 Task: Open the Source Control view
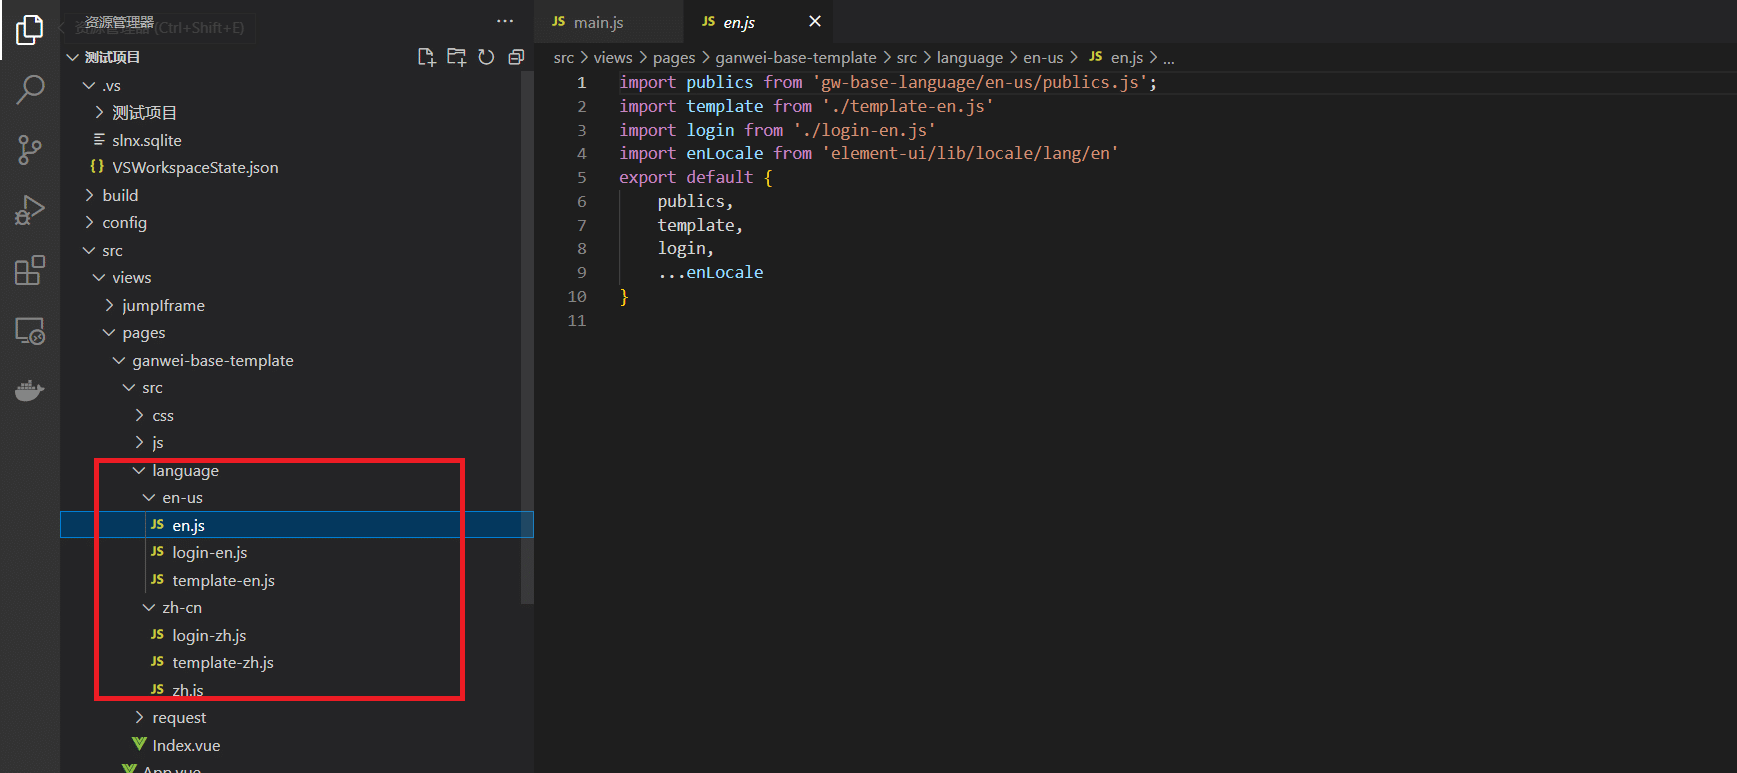coord(30,150)
